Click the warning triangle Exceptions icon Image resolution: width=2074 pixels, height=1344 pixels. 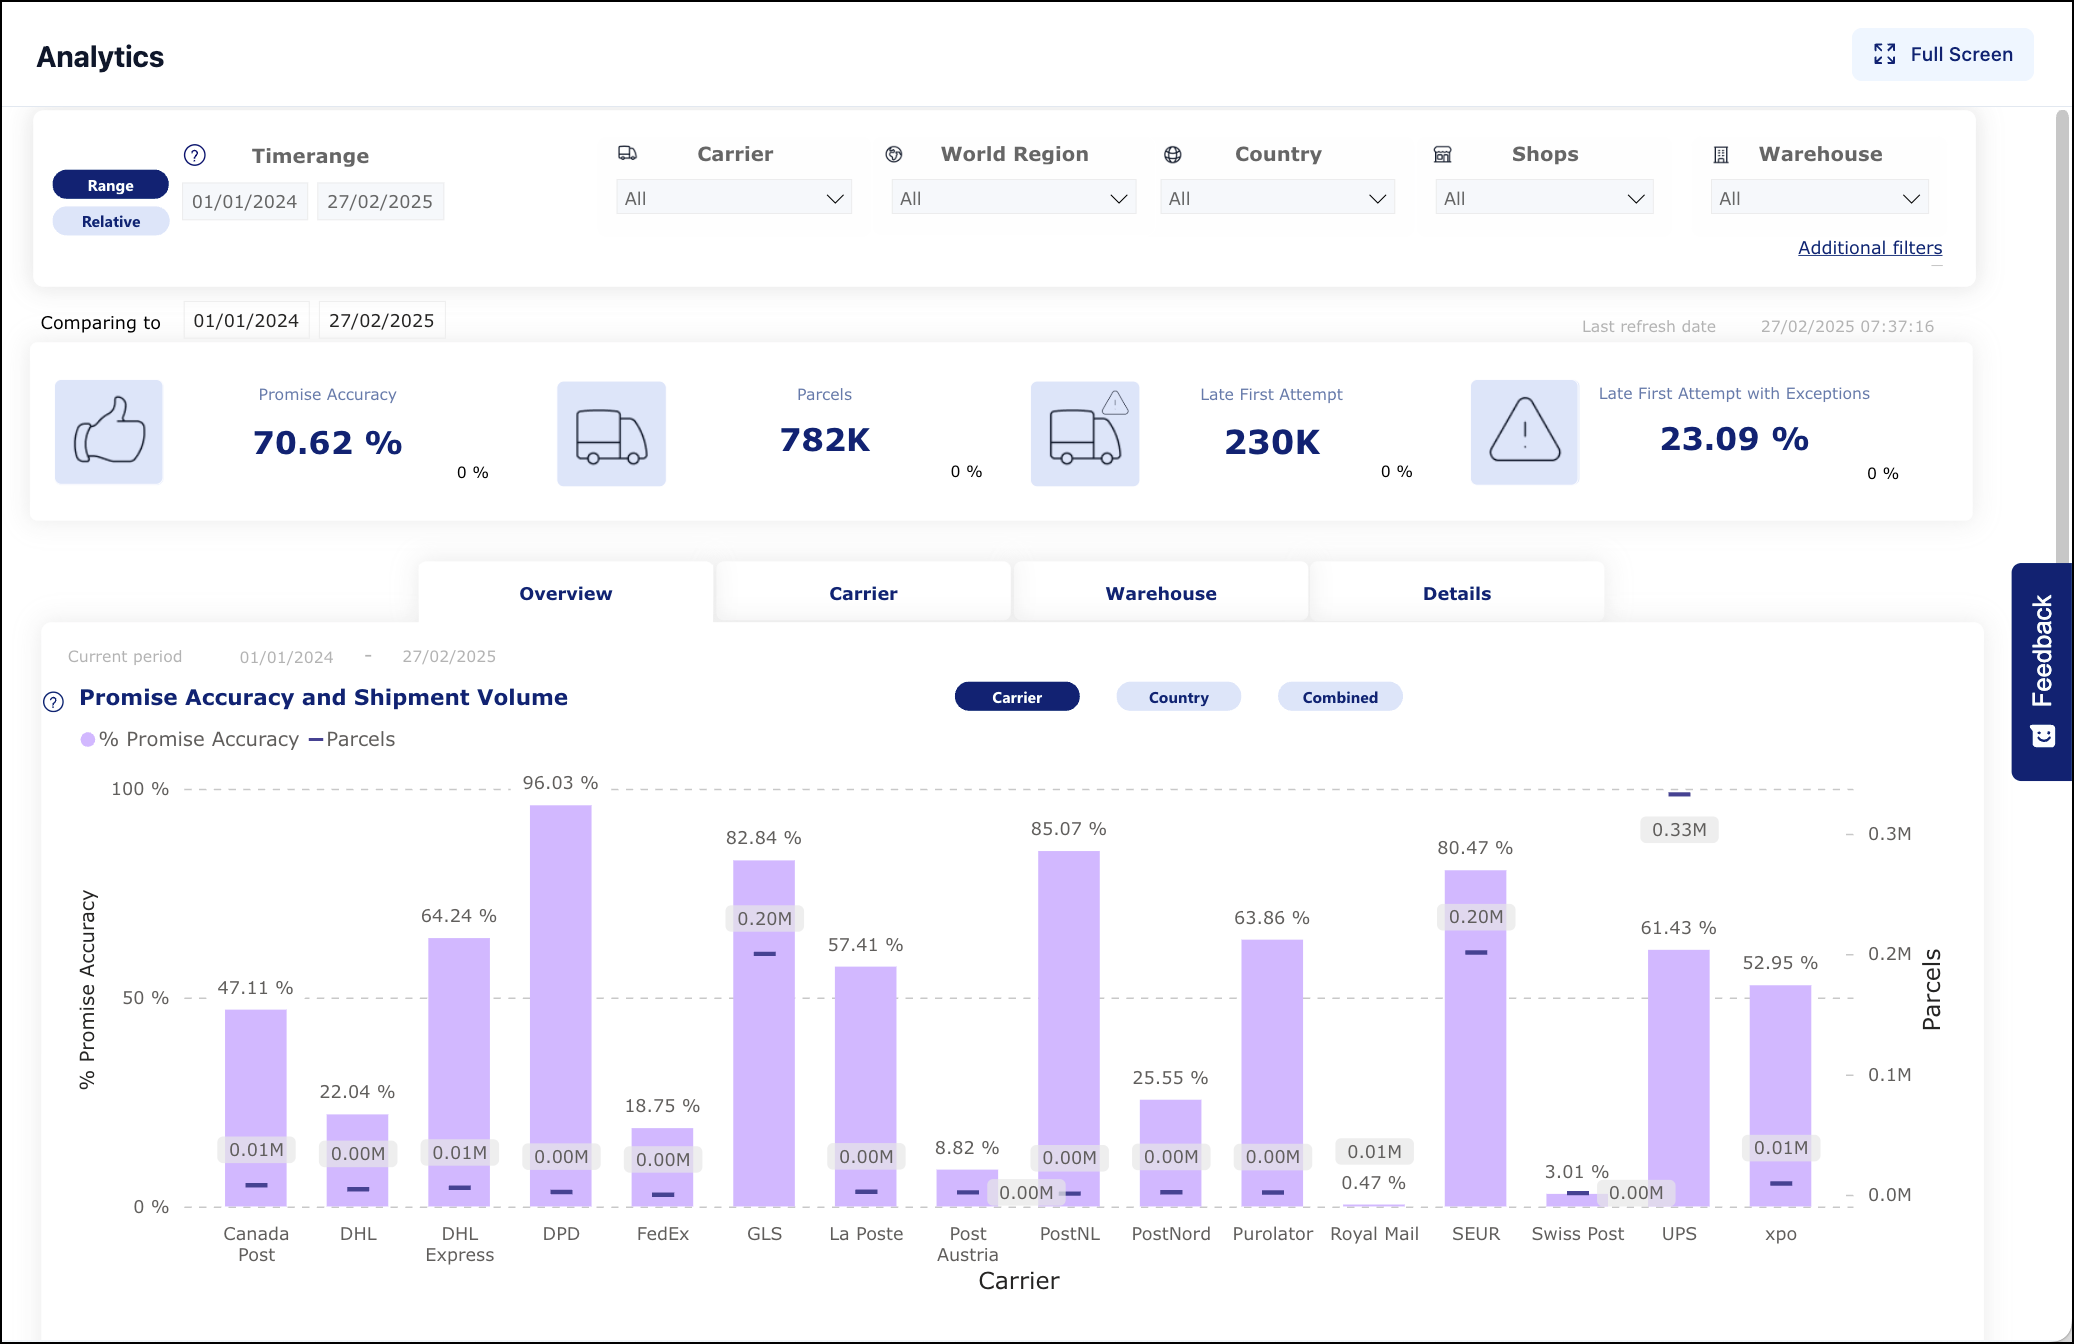point(1524,432)
